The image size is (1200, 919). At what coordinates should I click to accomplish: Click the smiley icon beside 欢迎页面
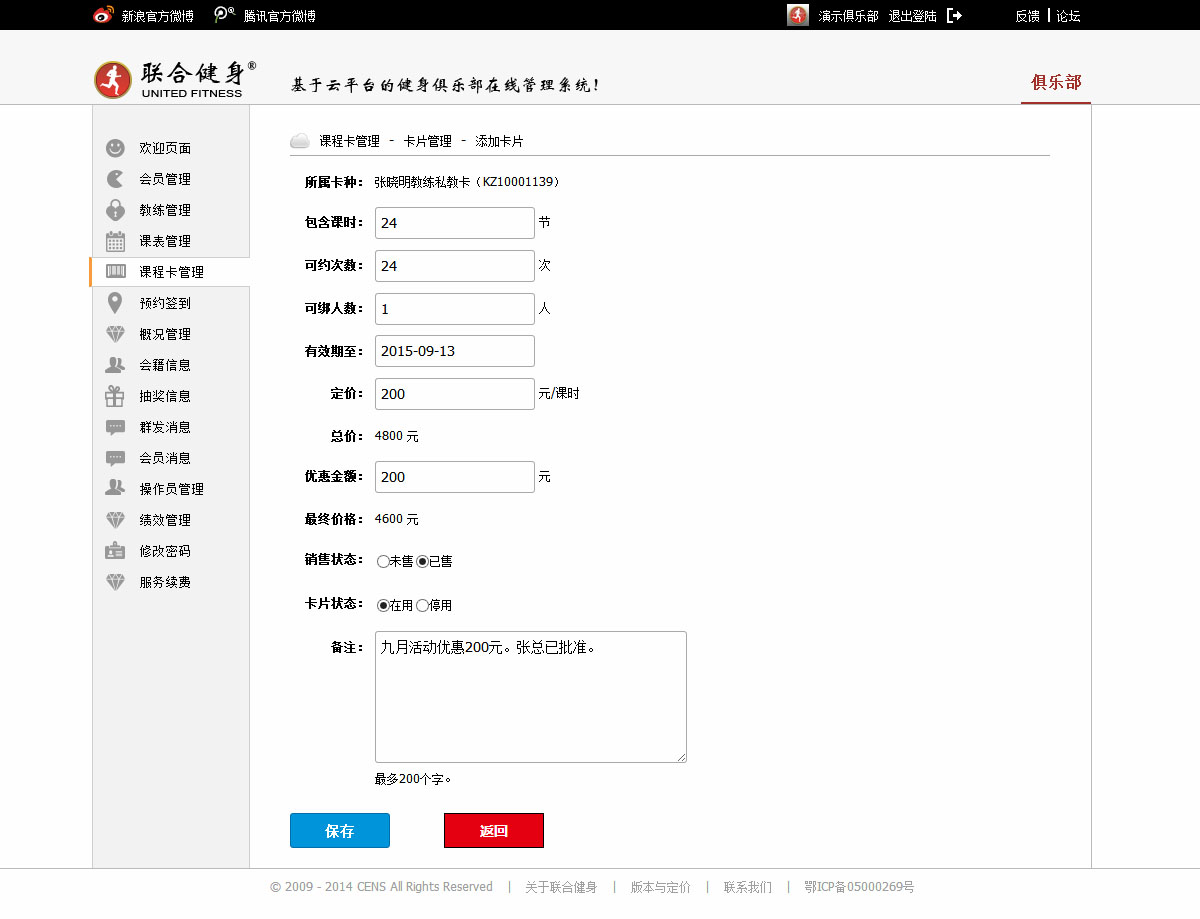pyautogui.click(x=116, y=148)
